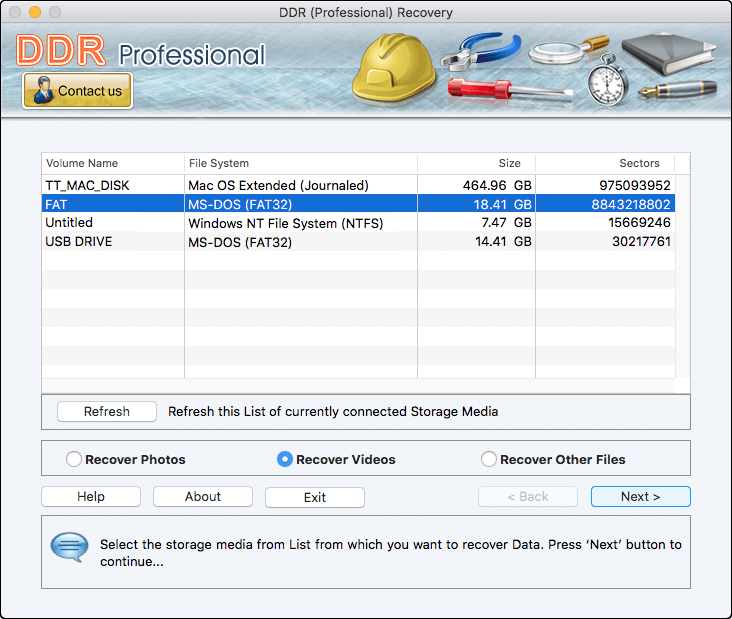Click MS-DOS (FAT32) cell in FAT row
The image size is (732, 619).
point(301,204)
